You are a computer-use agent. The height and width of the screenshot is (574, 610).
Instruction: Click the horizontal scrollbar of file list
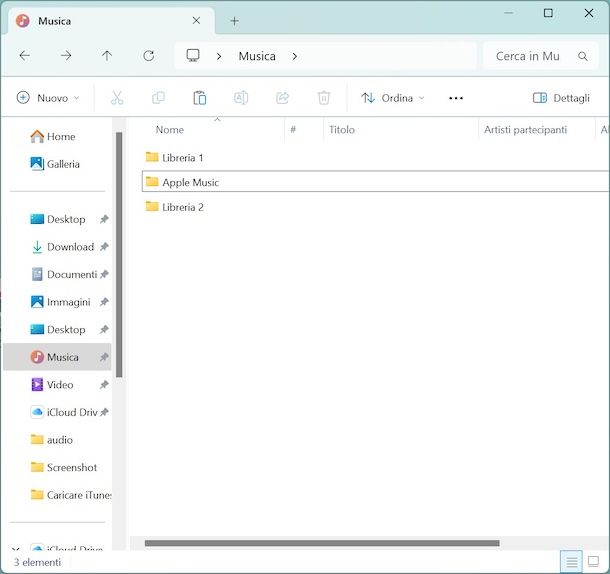click(322, 543)
